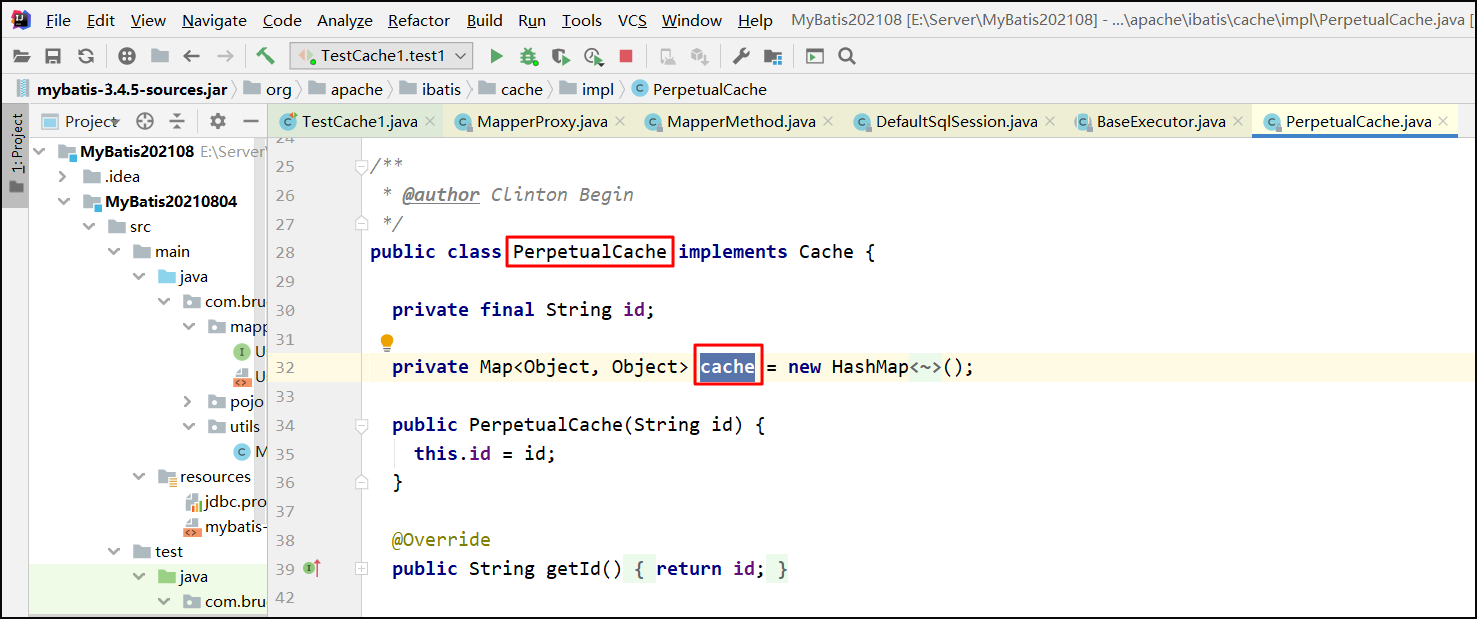Collapse the utils package
This screenshot has height=619, width=1477.
click(188, 426)
